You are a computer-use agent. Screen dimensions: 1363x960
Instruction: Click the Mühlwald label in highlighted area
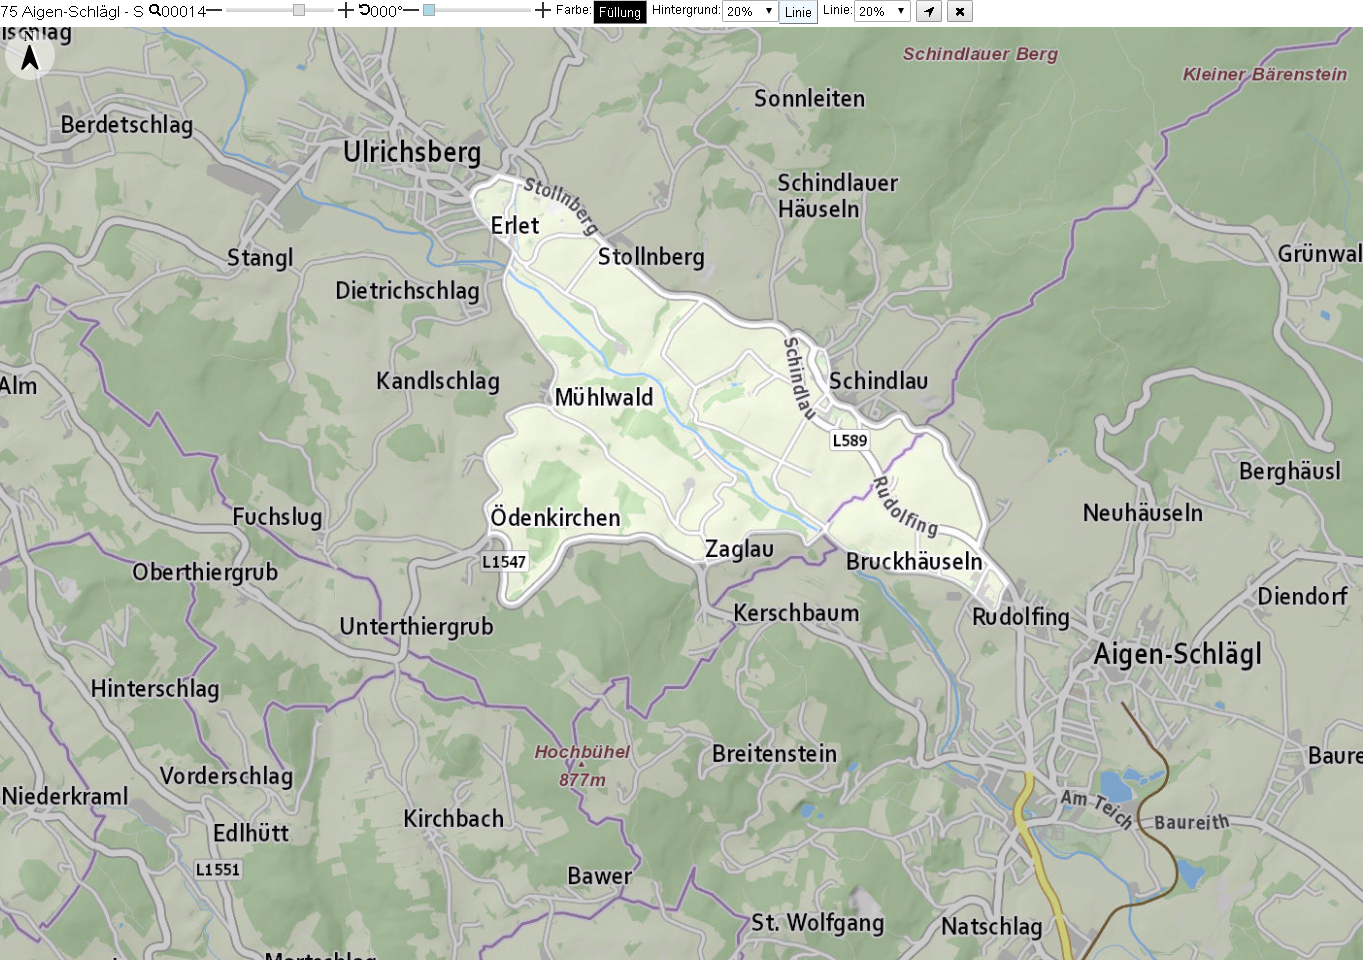click(604, 397)
